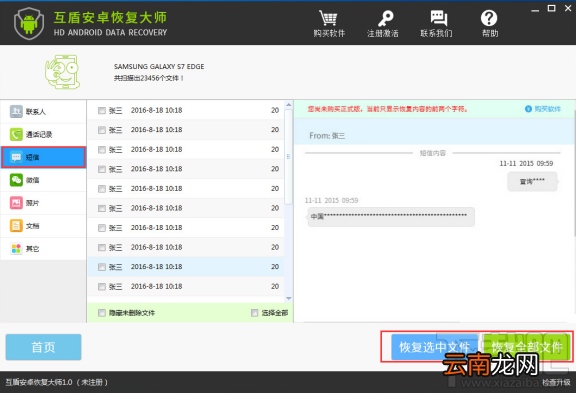This screenshot has width=576, height=393.
Task: Select the 通话记录 call log category
Action: 43,134
